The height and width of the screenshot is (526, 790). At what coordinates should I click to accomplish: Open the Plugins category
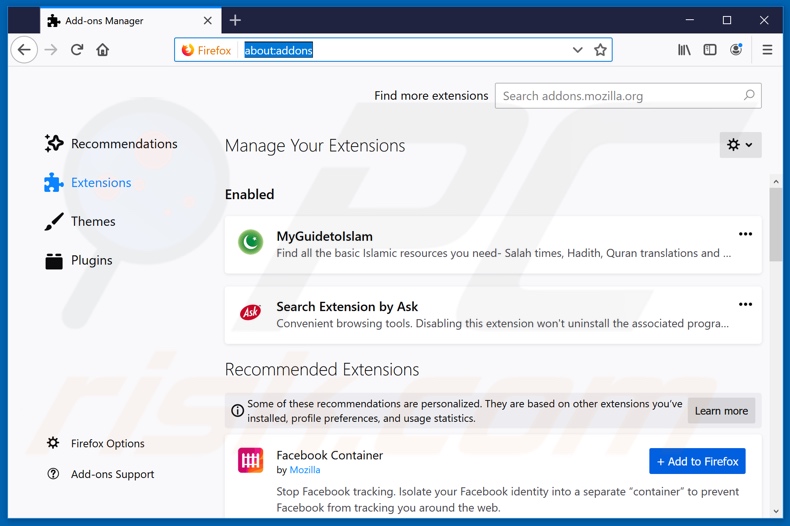[x=79, y=260]
